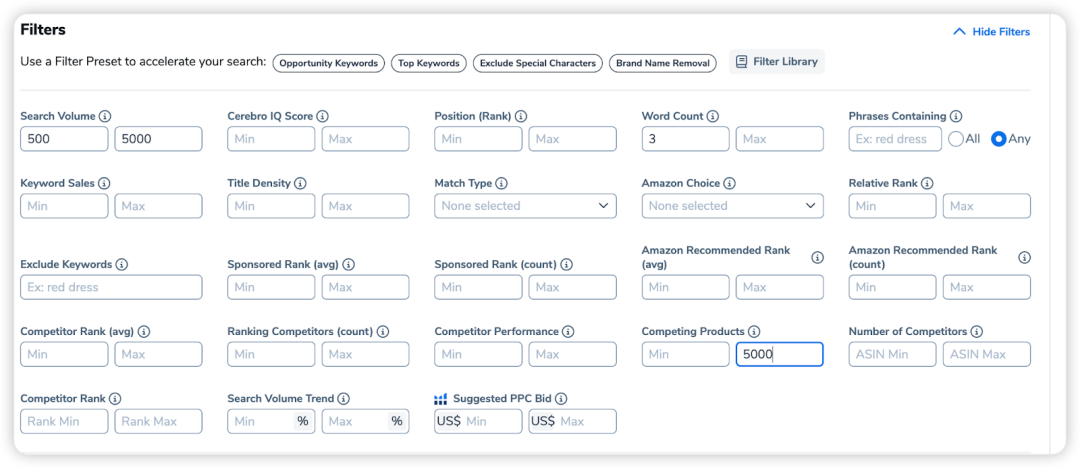Open the Filter Library
Viewport: 1080px width, 468px height.
777,62
